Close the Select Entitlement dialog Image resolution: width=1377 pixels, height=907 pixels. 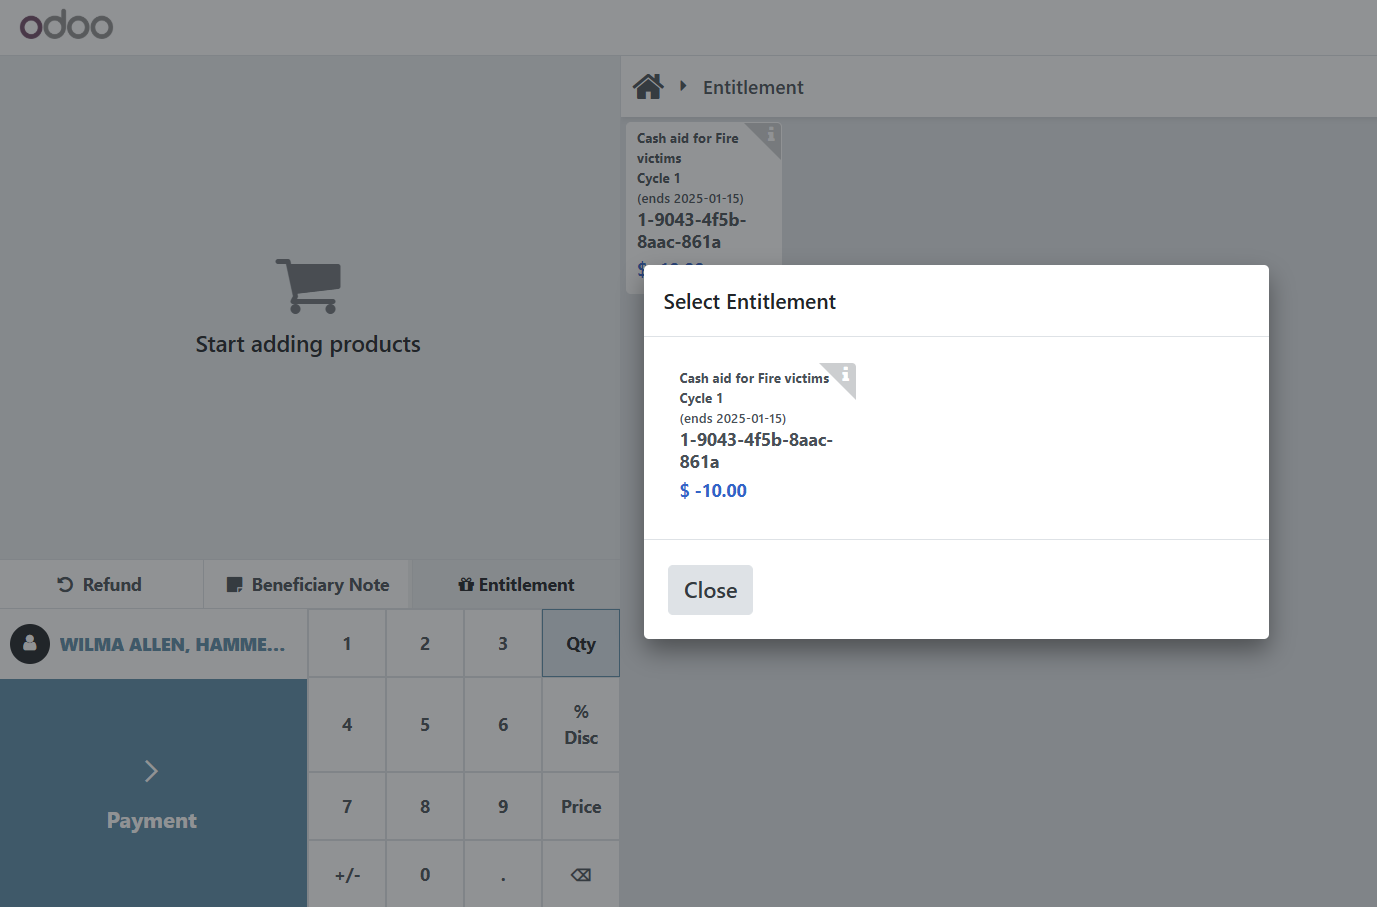(x=710, y=590)
